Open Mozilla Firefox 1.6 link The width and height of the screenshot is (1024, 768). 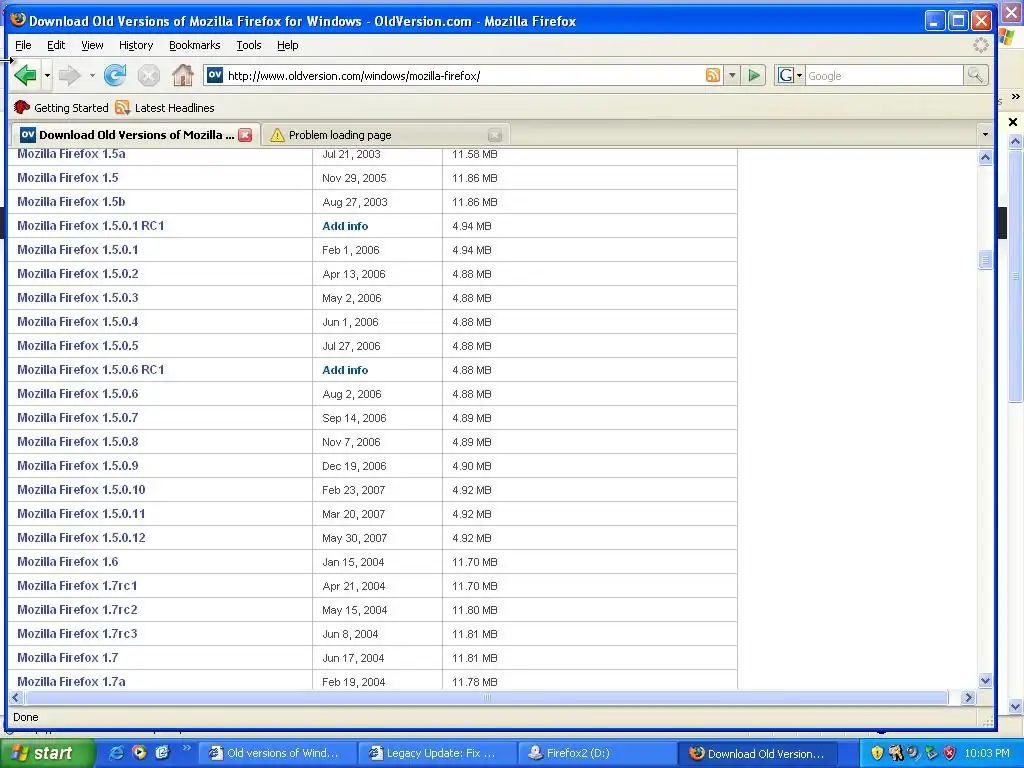[x=67, y=562]
